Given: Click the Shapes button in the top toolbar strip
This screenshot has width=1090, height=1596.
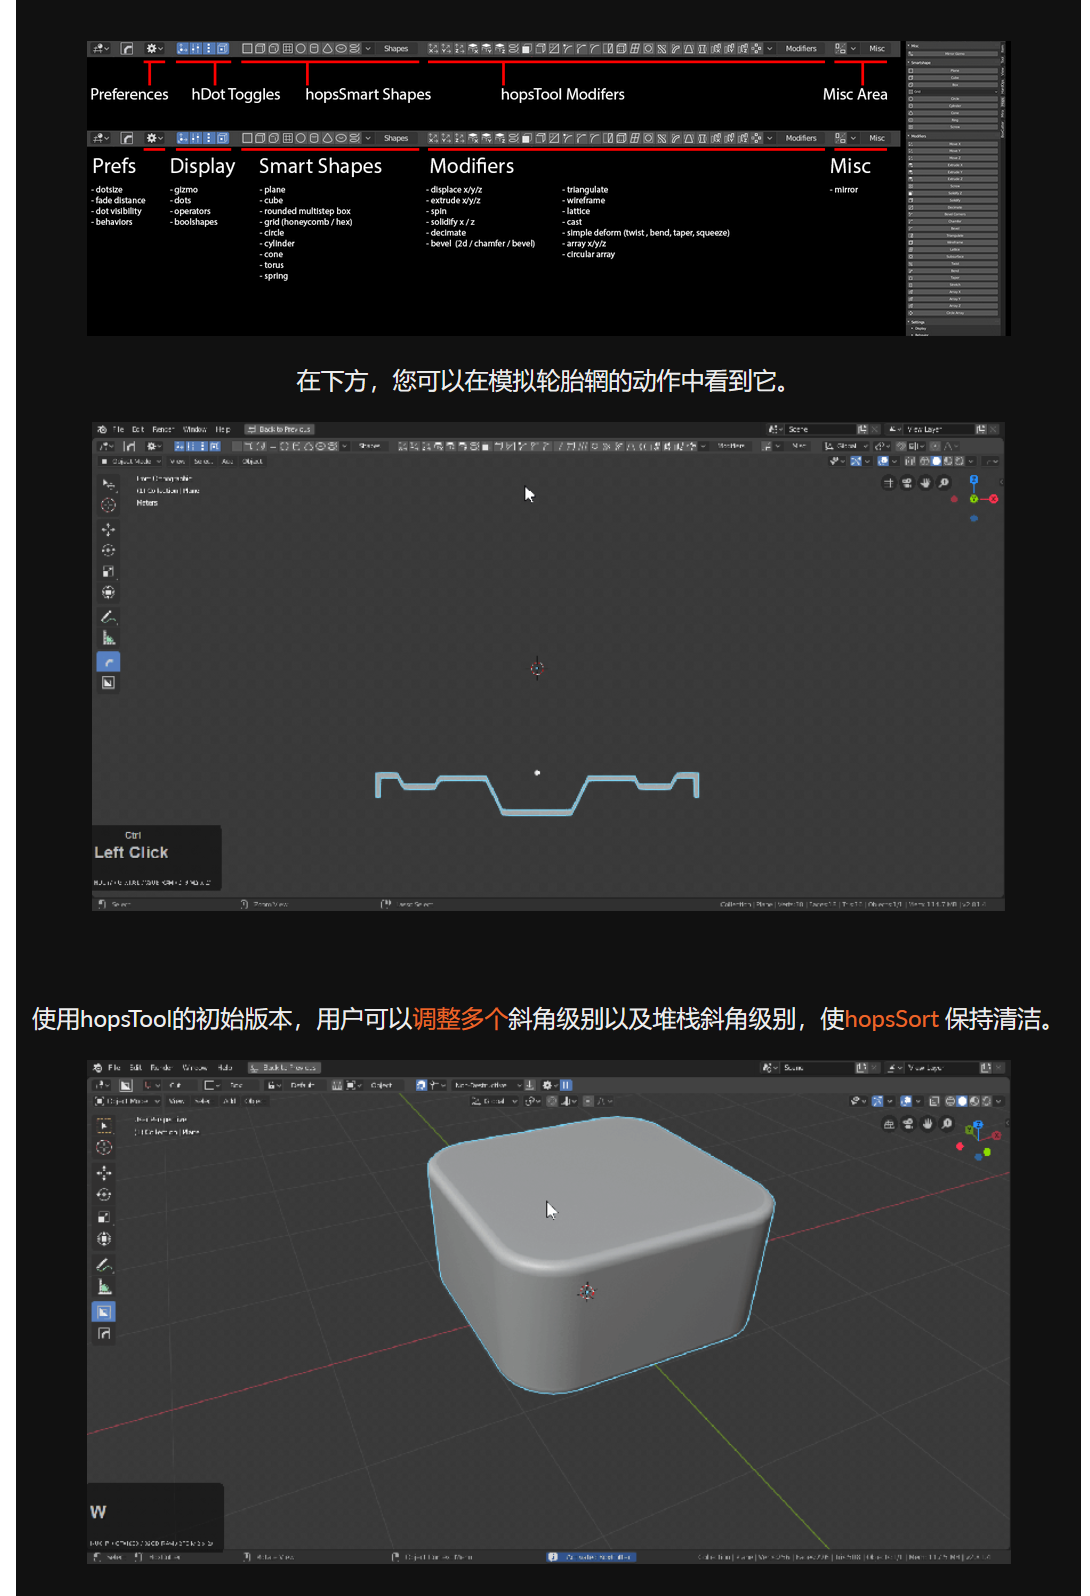Looking at the screenshot, I should (x=396, y=48).
